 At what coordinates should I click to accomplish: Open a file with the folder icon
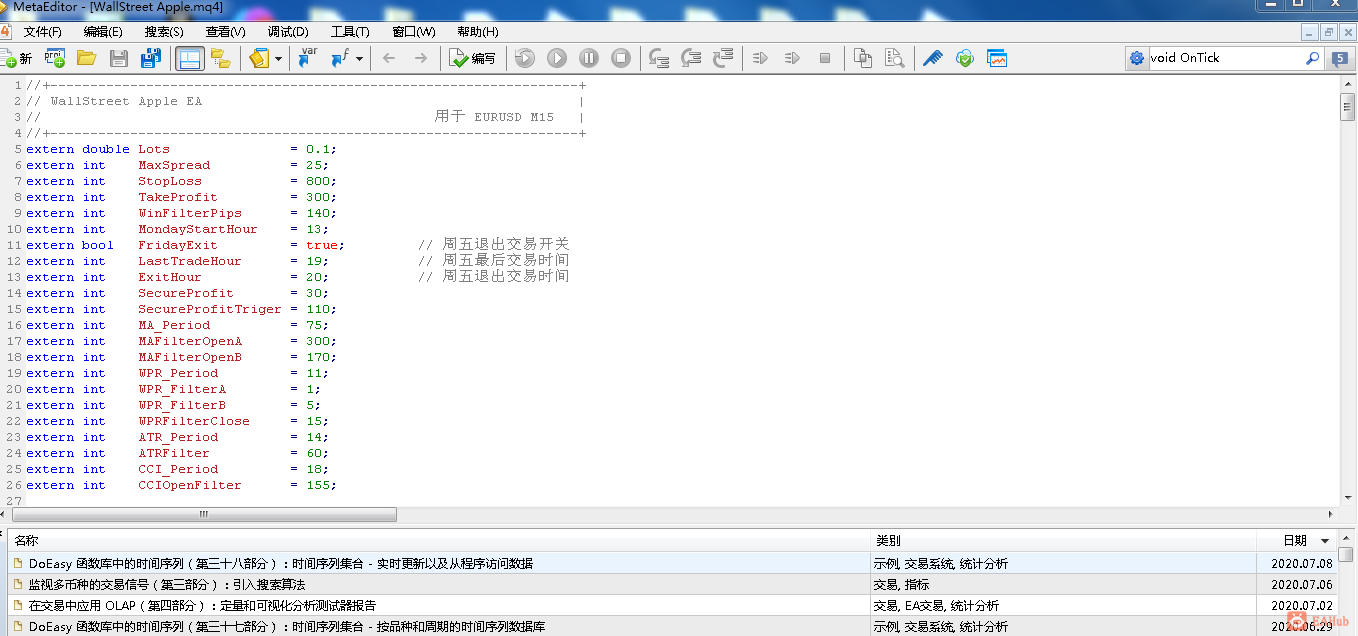(x=86, y=58)
